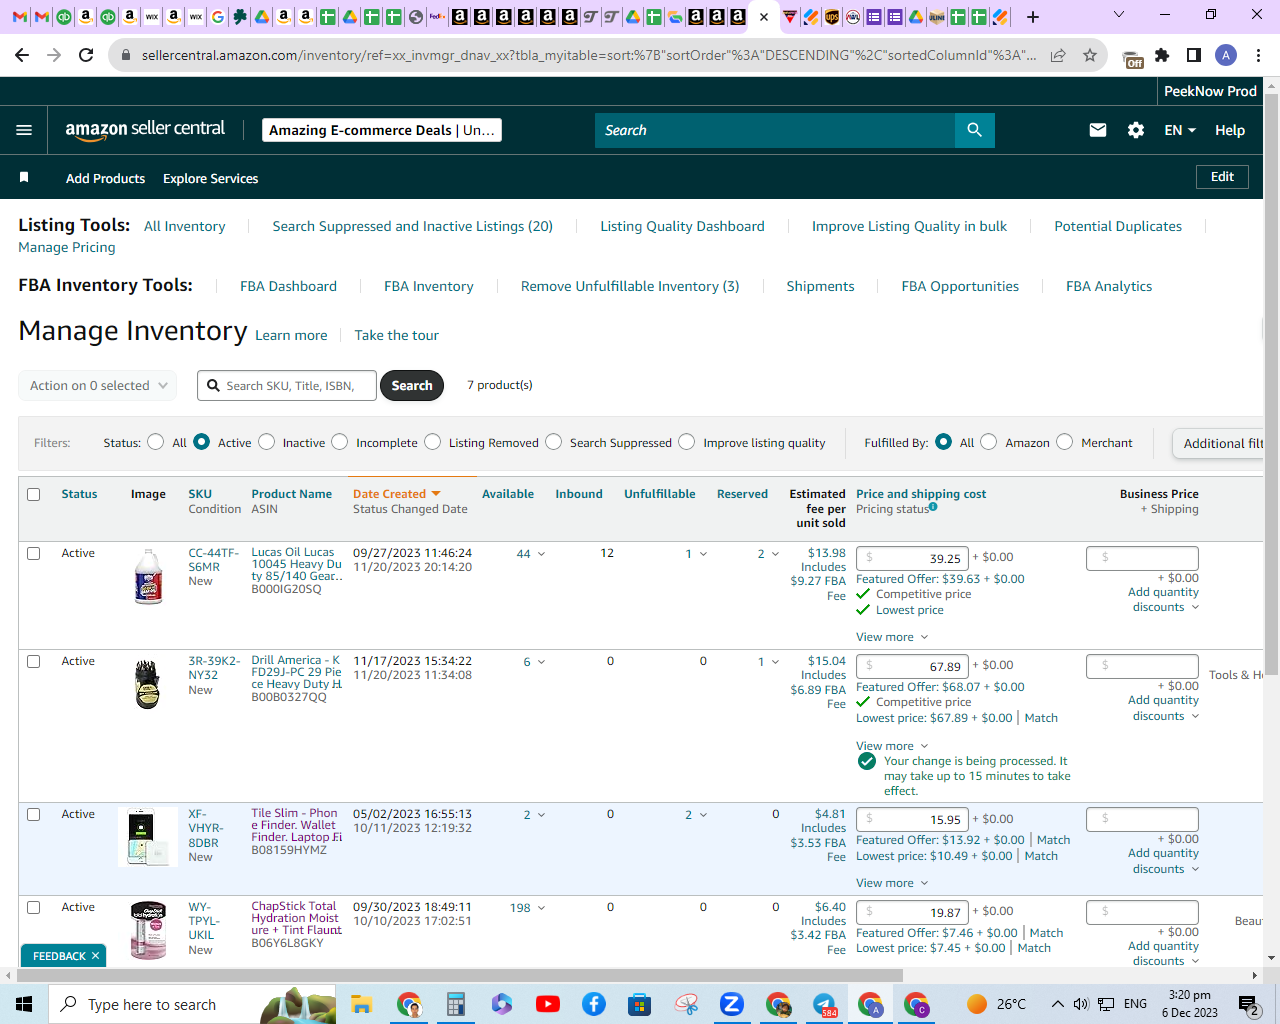Open the EN language dropdown
The width and height of the screenshot is (1280, 1024).
[1180, 130]
